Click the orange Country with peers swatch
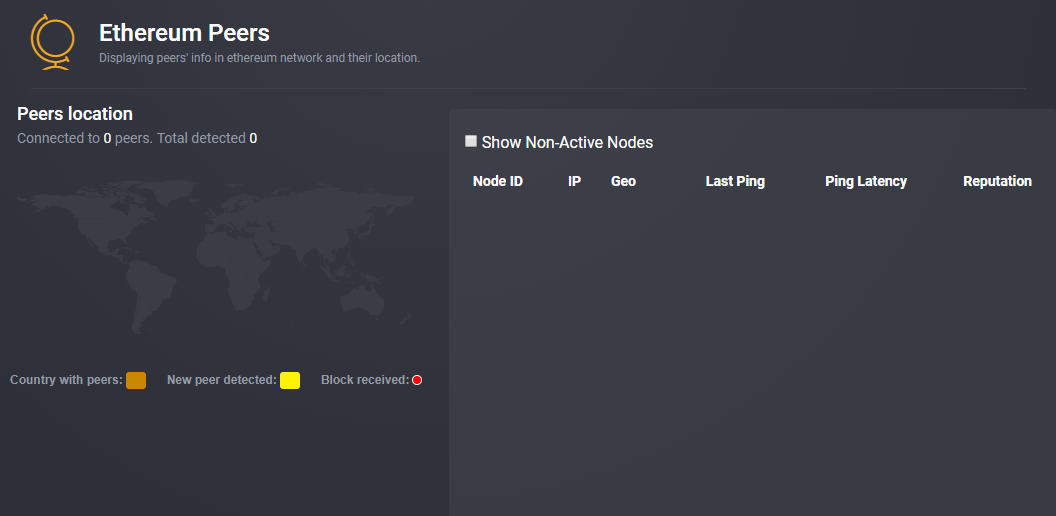The image size is (1056, 516). coord(136,380)
